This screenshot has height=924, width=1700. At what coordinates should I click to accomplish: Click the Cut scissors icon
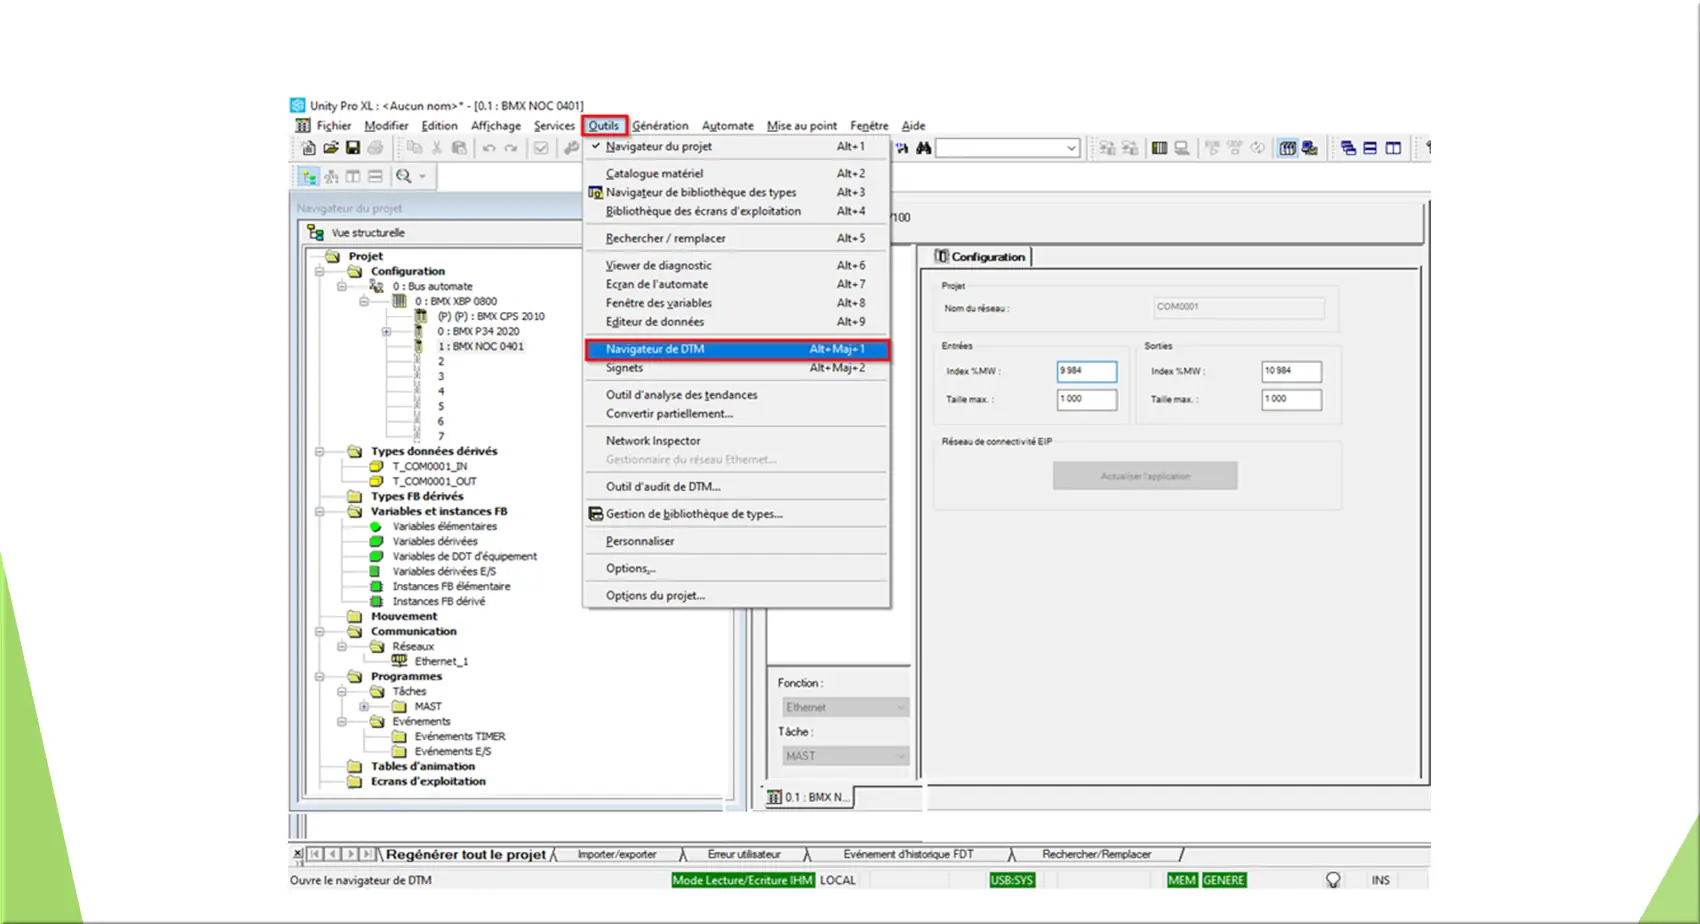pos(437,148)
